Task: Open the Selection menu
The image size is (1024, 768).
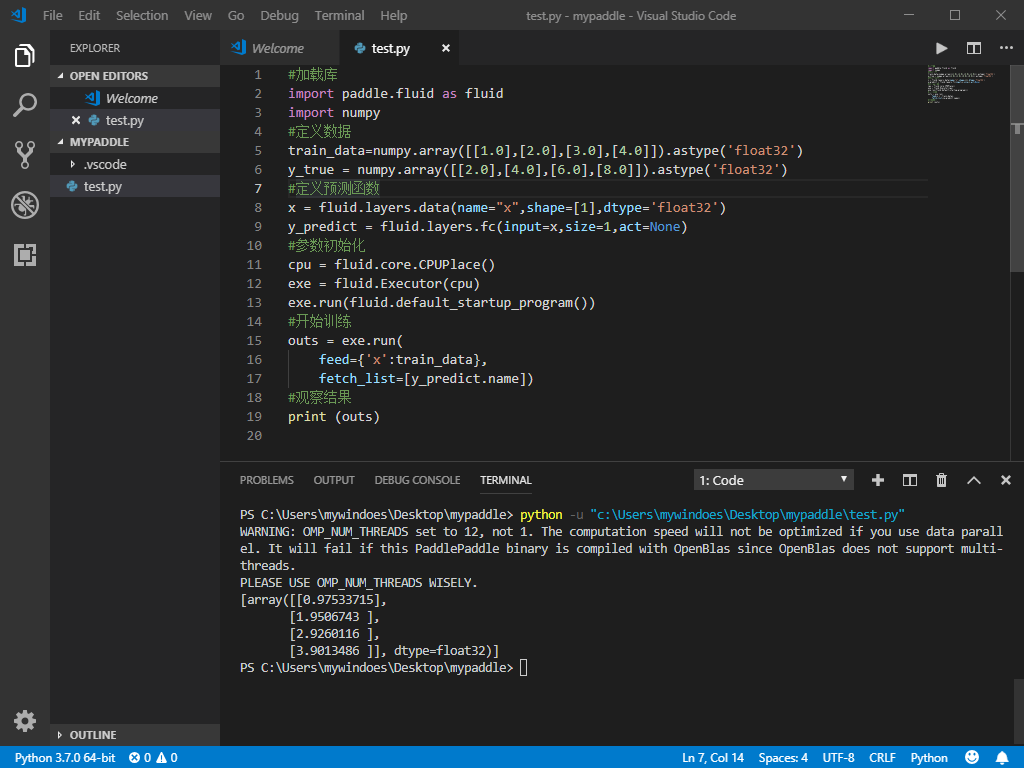Action: click(x=142, y=16)
